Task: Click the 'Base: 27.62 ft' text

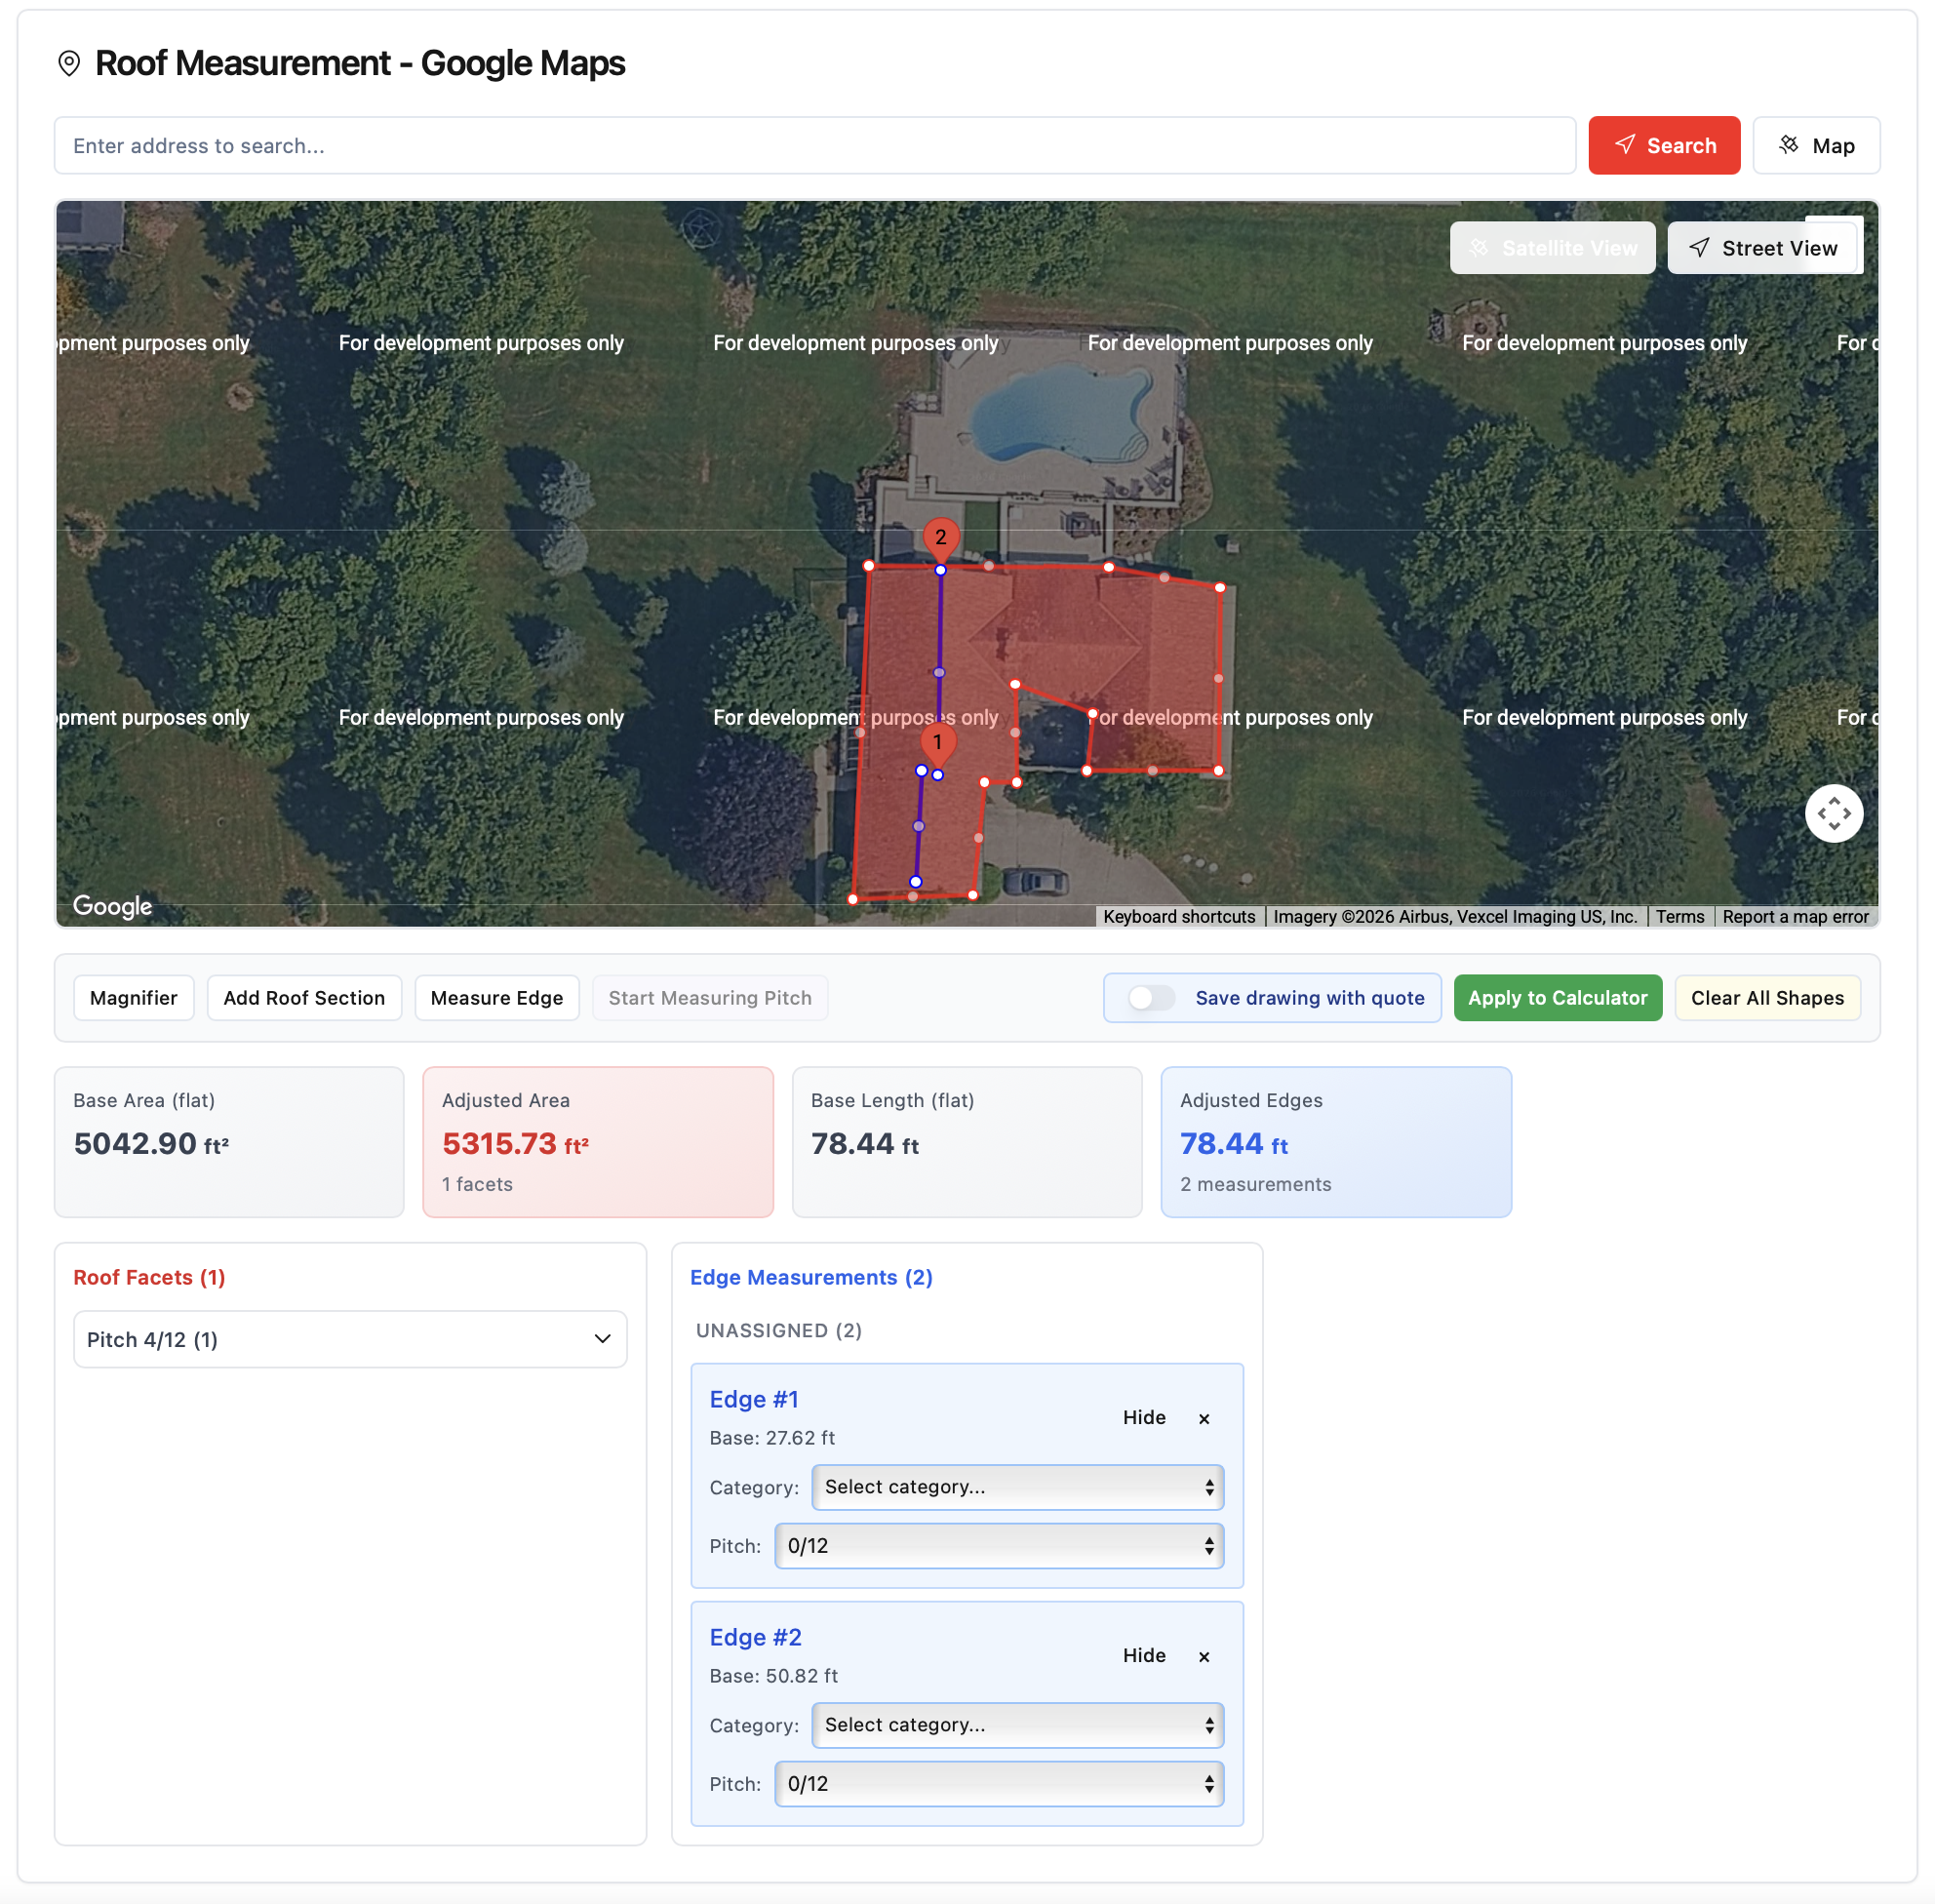Action: (772, 1438)
